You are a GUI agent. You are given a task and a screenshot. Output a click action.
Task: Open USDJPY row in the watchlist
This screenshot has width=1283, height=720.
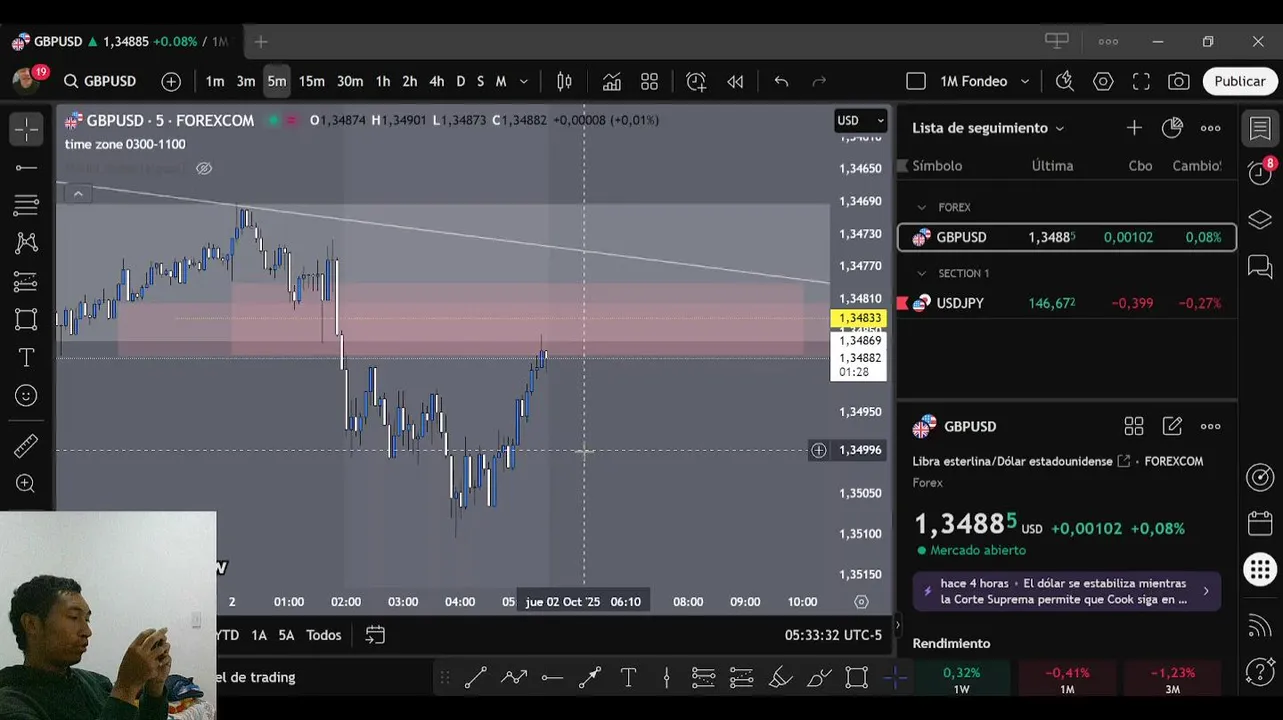pos(1066,303)
